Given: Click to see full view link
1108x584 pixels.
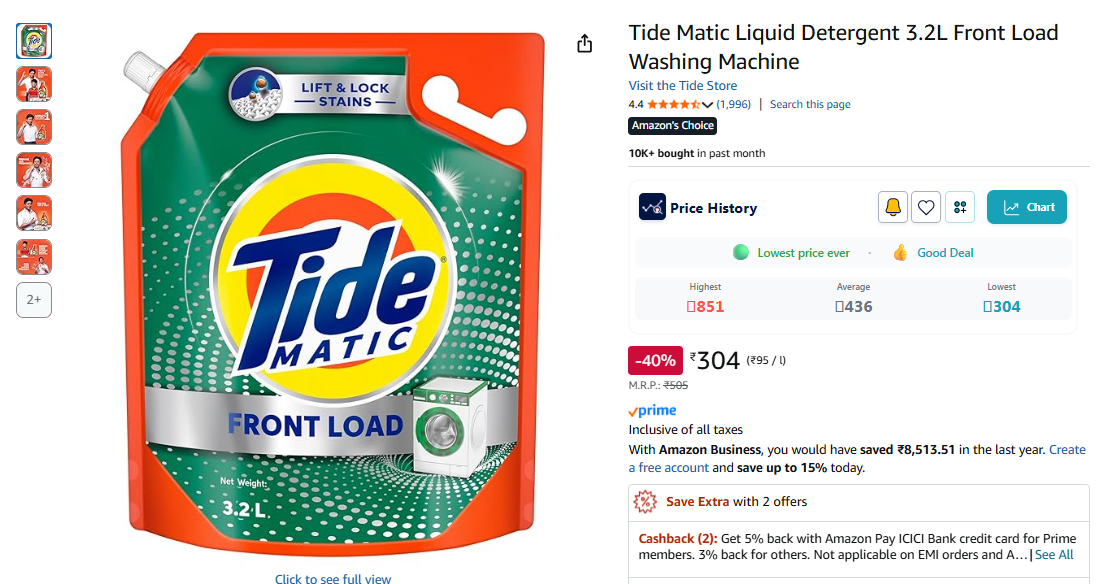Looking at the screenshot, I should pos(333,578).
